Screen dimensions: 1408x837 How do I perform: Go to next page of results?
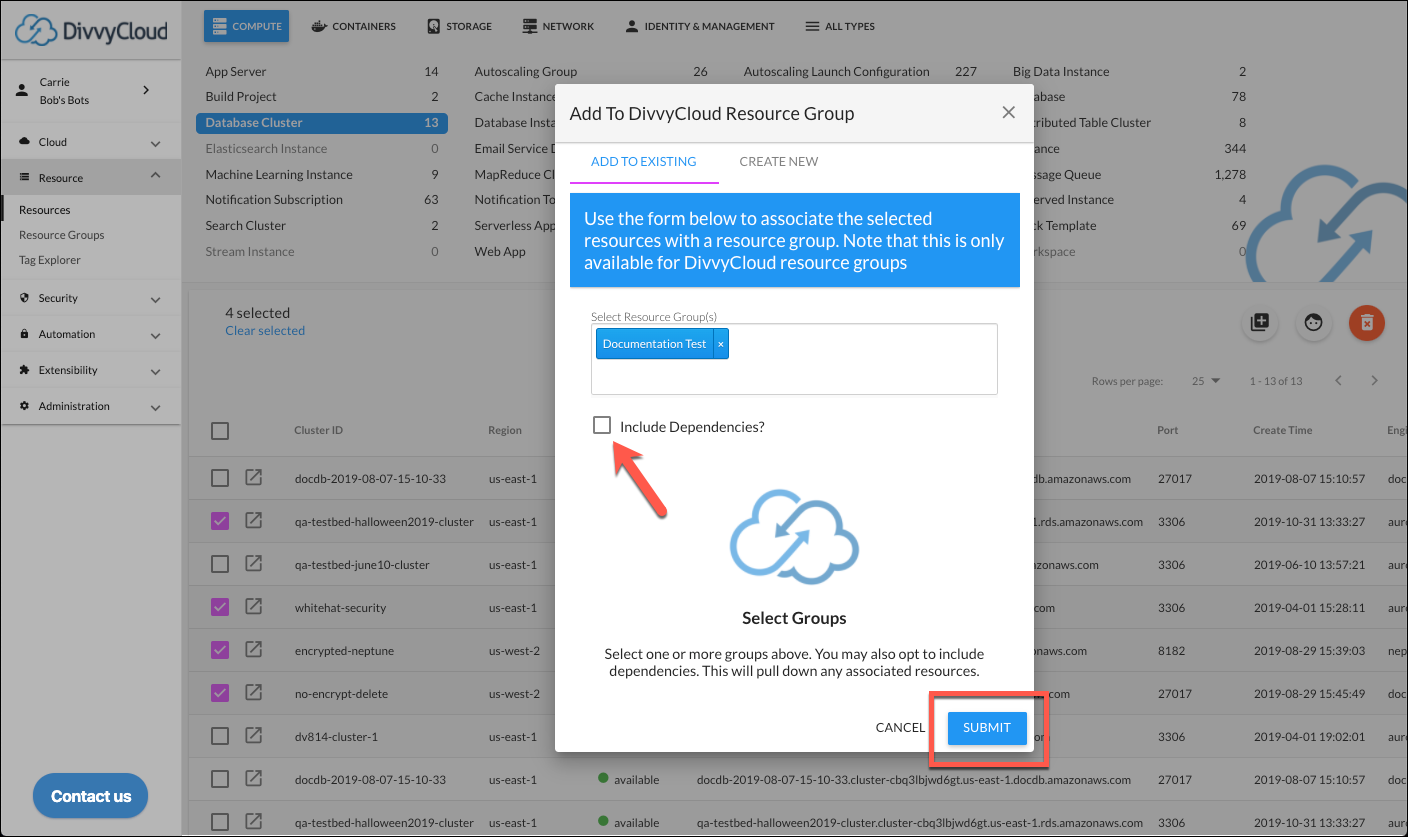(x=1375, y=381)
